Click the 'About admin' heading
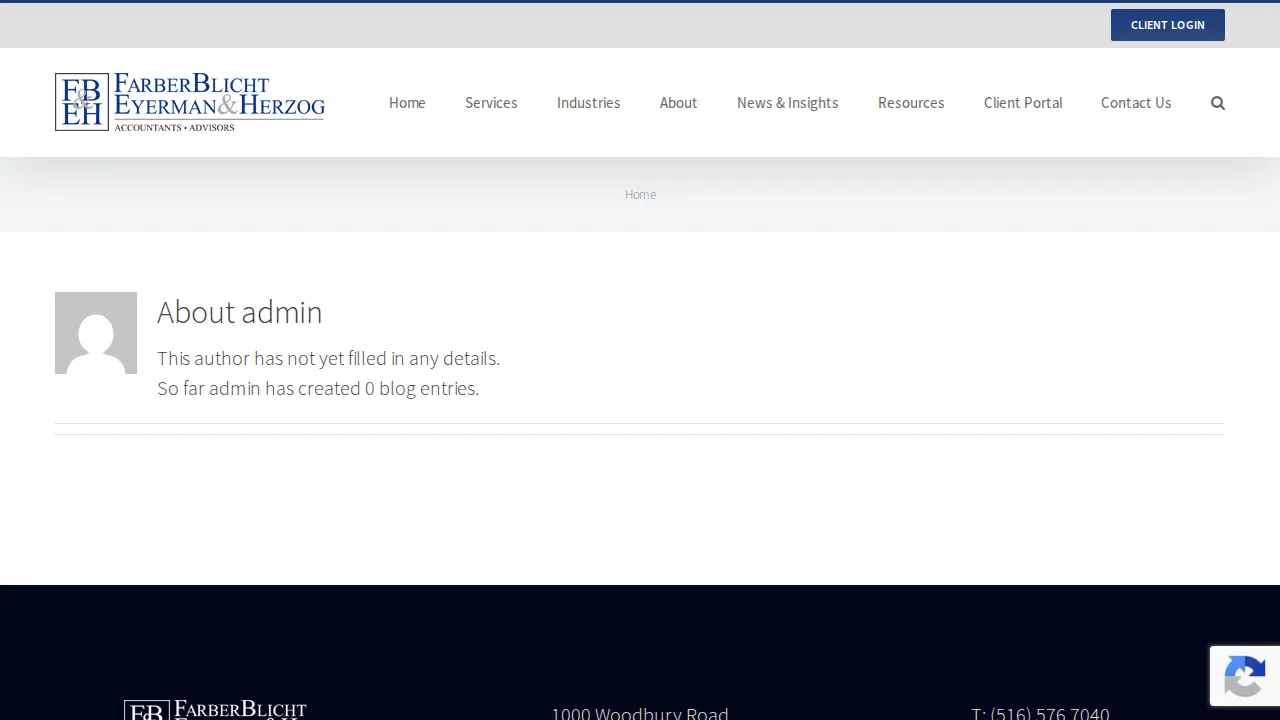Screen dimensions: 1280x720 (x=240, y=312)
